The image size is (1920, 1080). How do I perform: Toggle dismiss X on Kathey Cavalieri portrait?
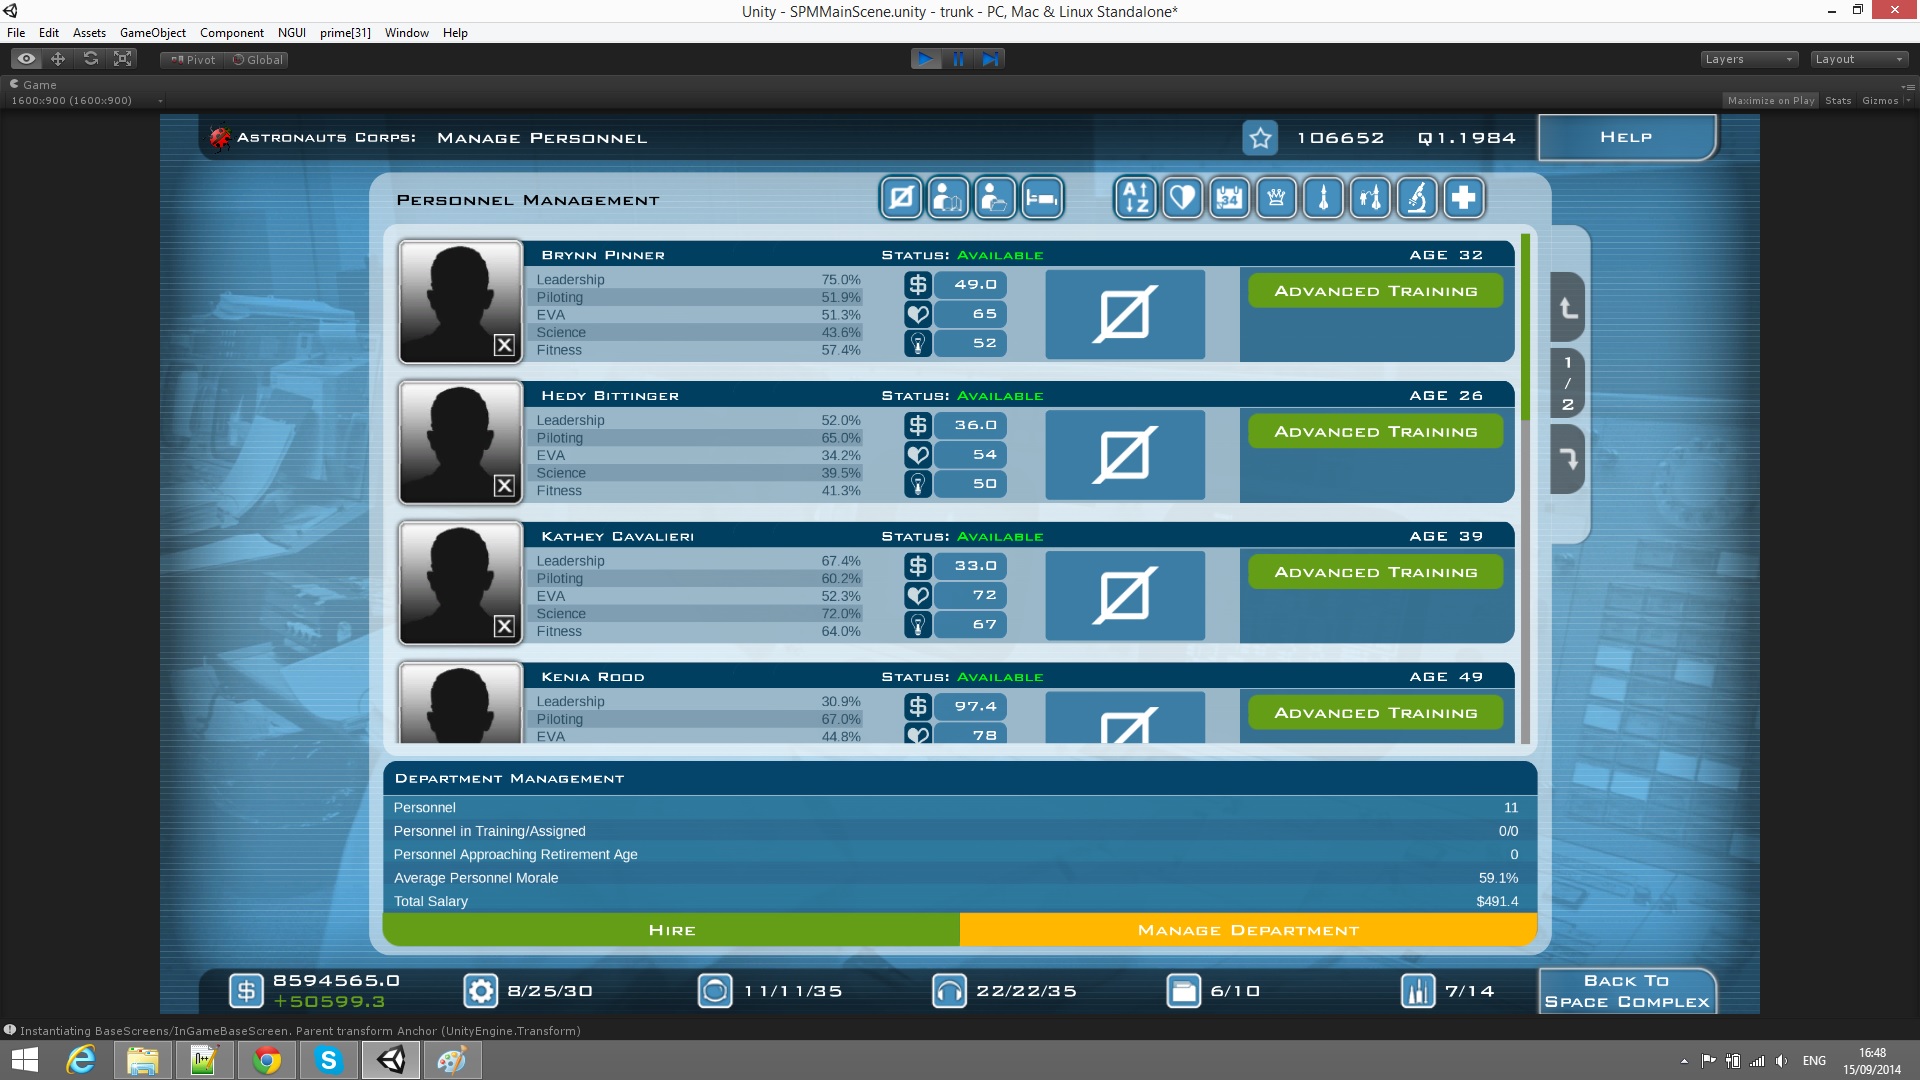504,626
